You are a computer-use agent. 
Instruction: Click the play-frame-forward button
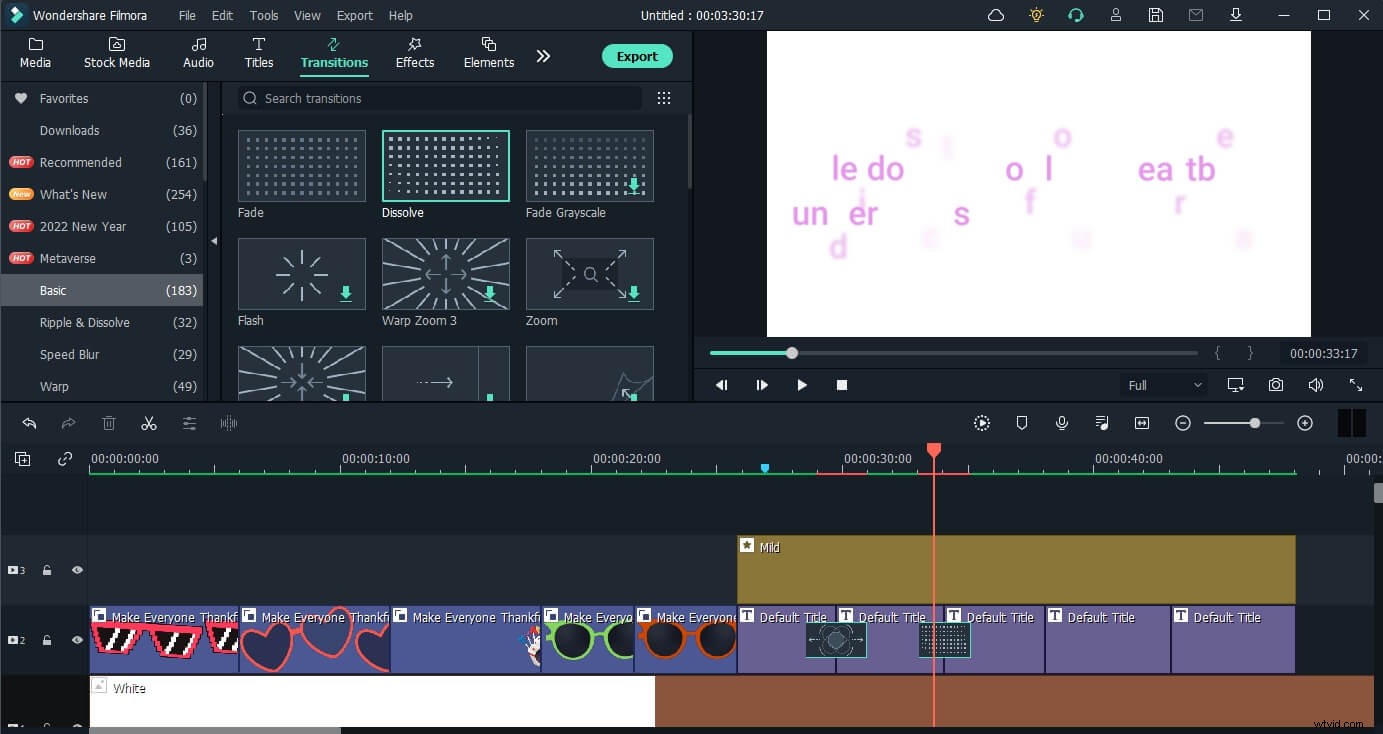point(761,385)
